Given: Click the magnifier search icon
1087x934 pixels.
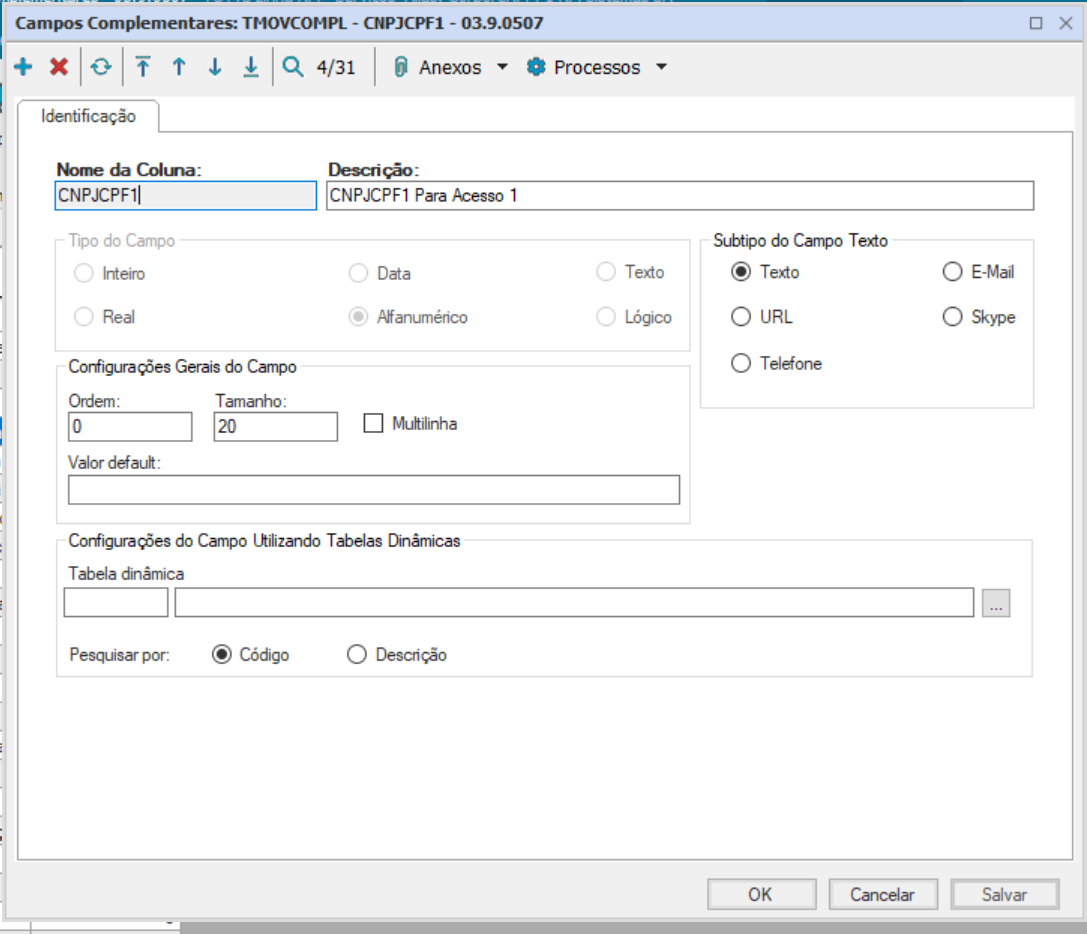Looking at the screenshot, I should [292, 68].
